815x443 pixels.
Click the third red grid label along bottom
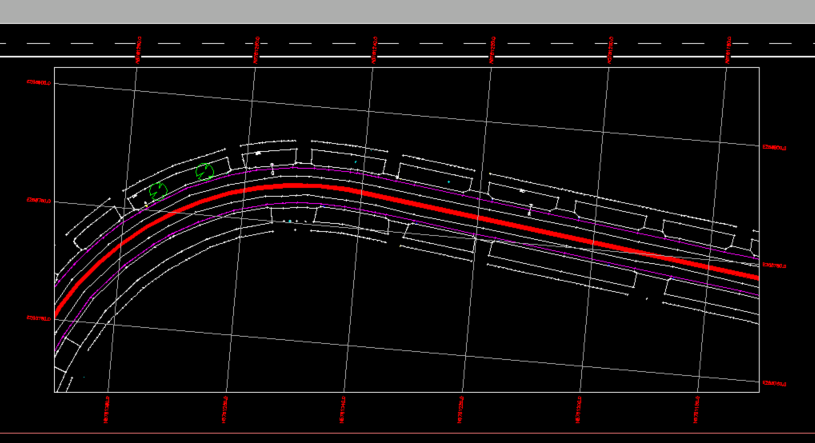(x=343, y=408)
